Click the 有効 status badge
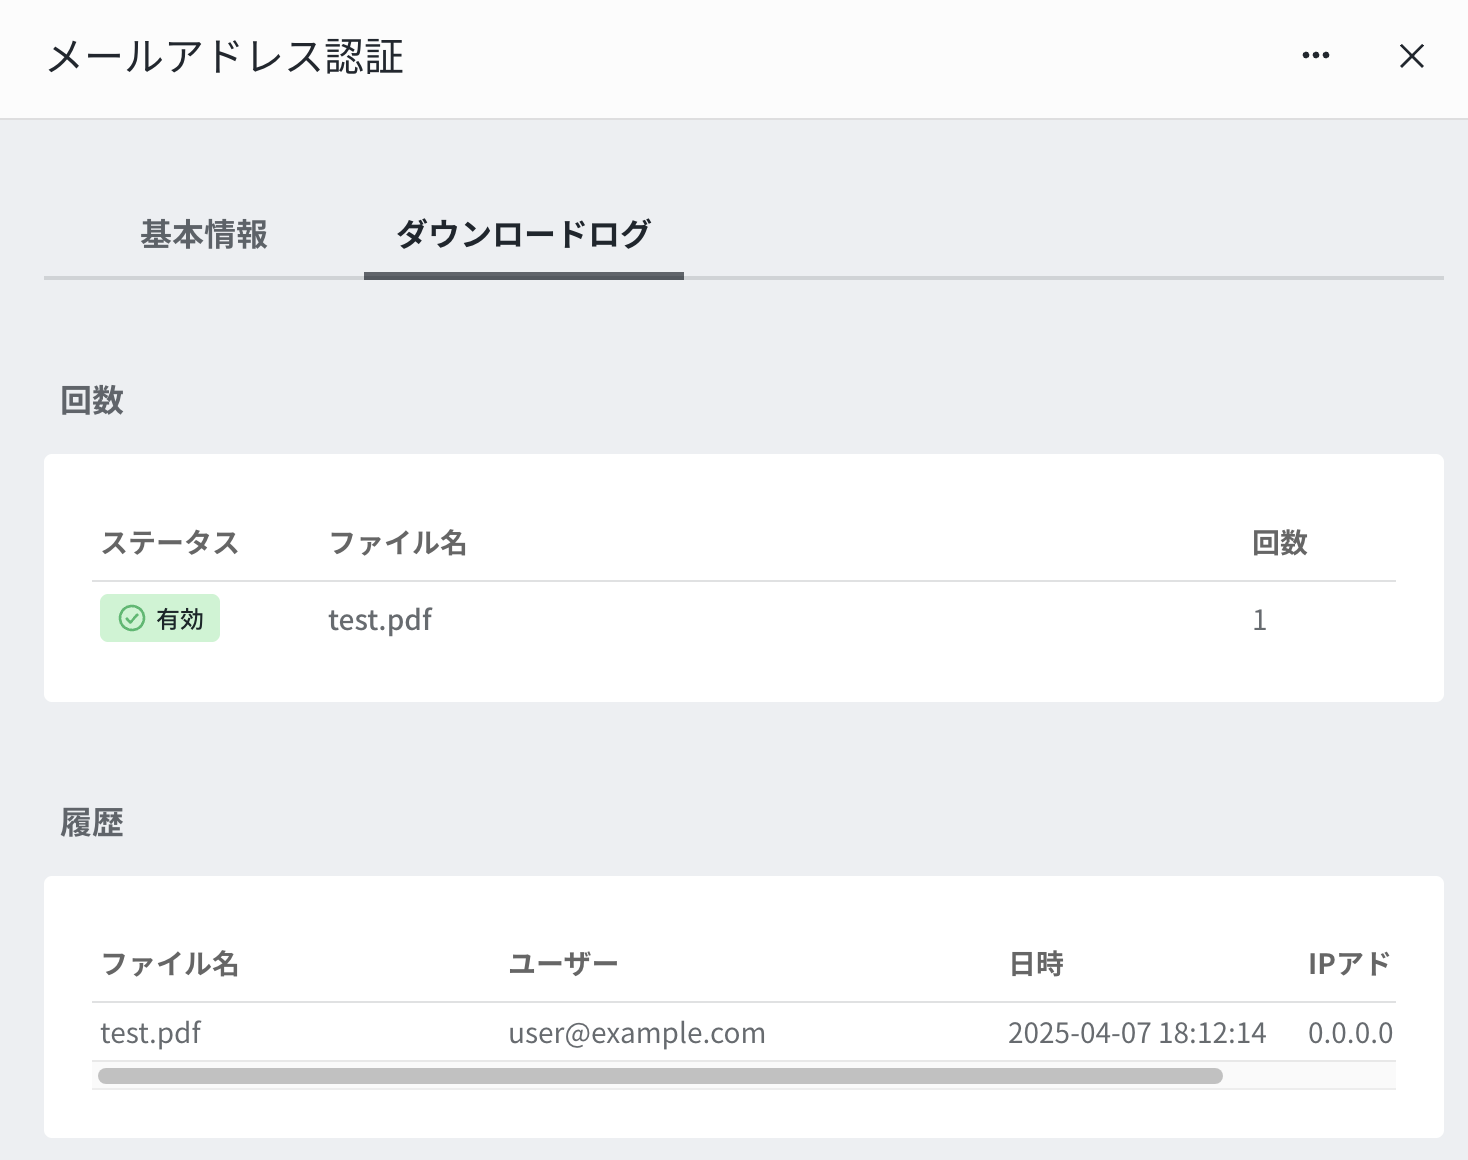Screen dimensions: 1468x1160 pyautogui.click(x=160, y=619)
